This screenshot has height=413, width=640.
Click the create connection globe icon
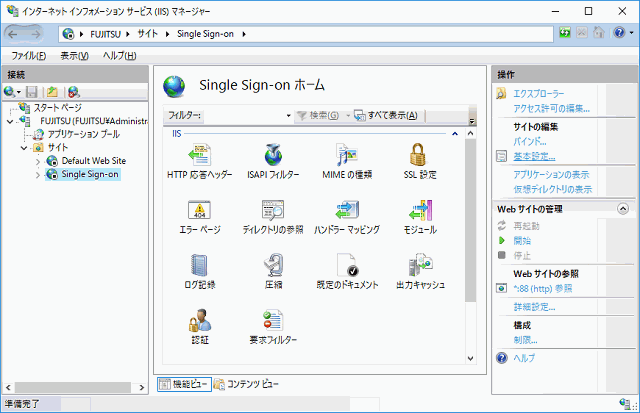pyautogui.click(x=10, y=92)
